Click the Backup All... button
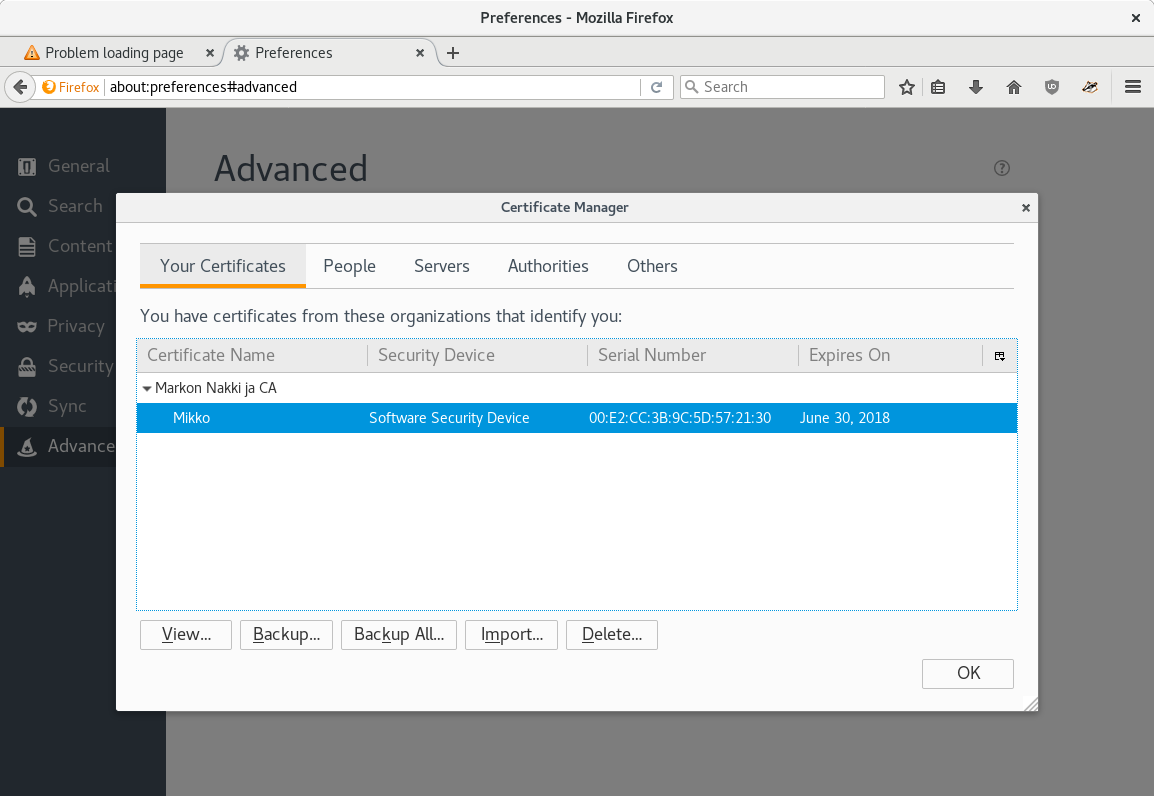This screenshot has height=796, width=1154. click(399, 635)
